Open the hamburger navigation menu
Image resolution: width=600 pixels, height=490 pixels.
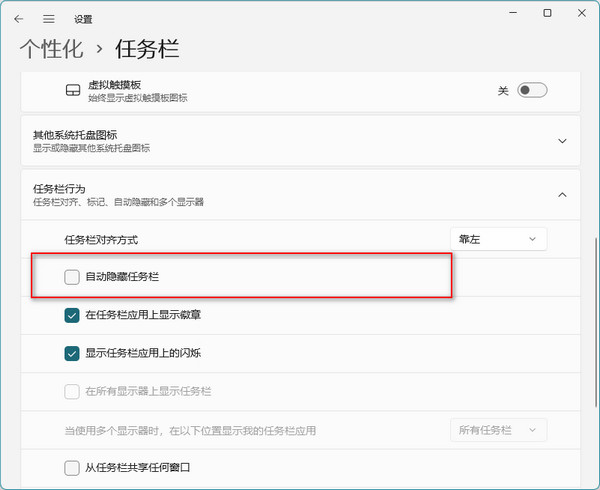[x=49, y=19]
